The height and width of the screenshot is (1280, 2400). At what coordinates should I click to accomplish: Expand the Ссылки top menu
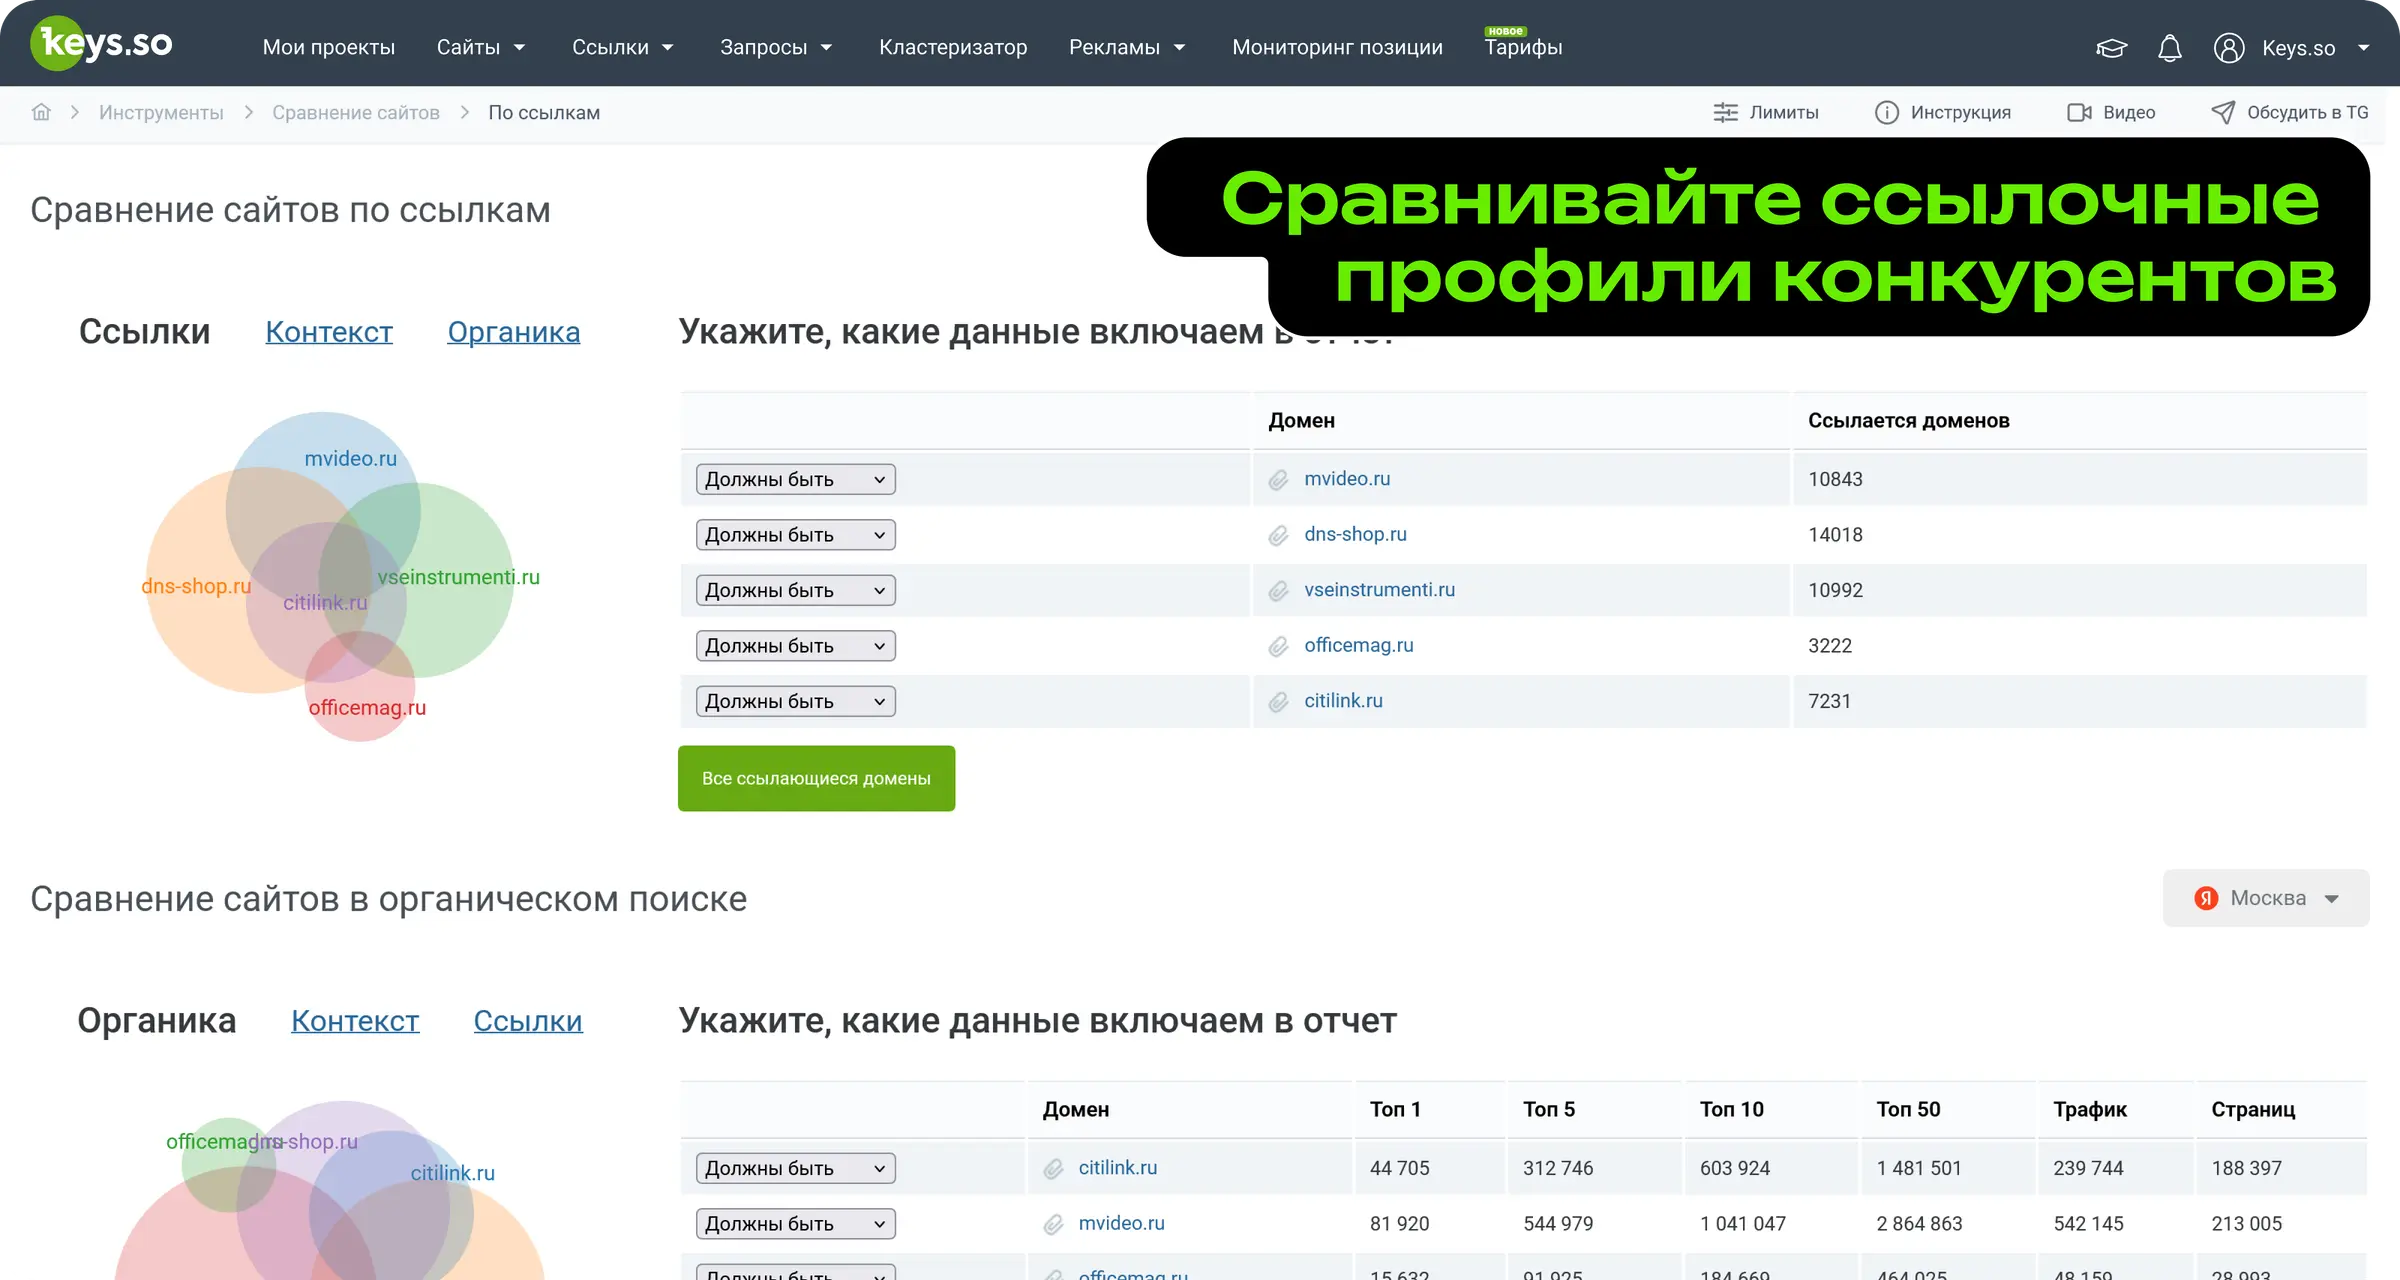pyautogui.click(x=622, y=47)
